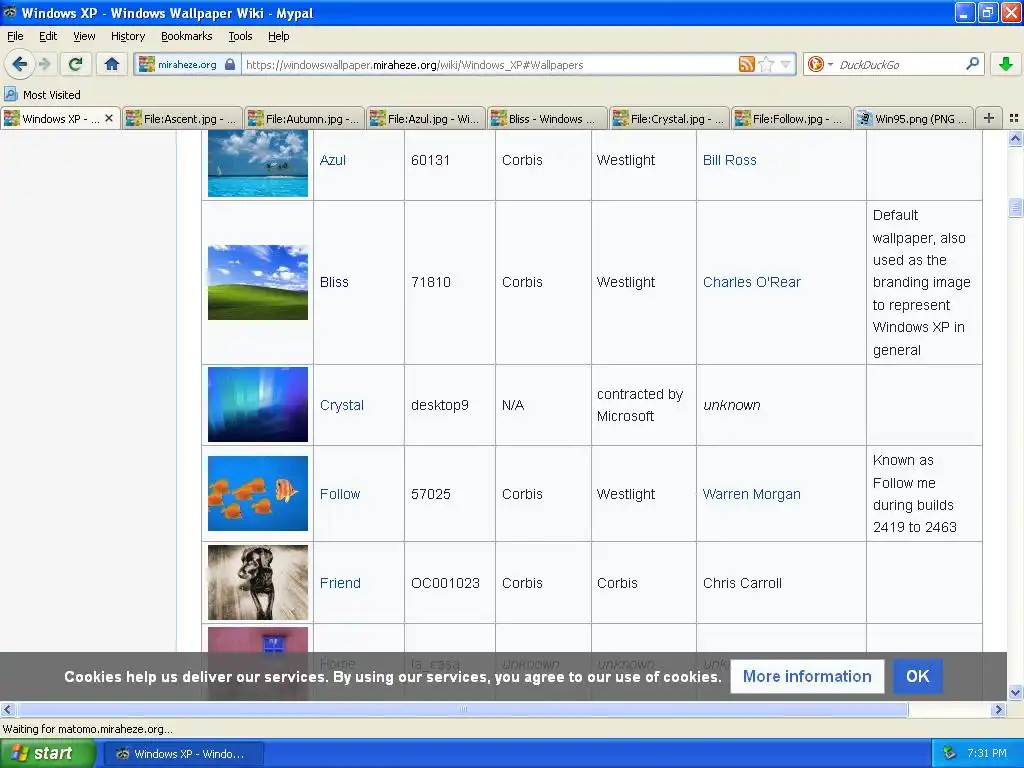The image size is (1024, 768).
Task: Activate the Mypal taskbar button
Action: pyautogui.click(x=184, y=754)
